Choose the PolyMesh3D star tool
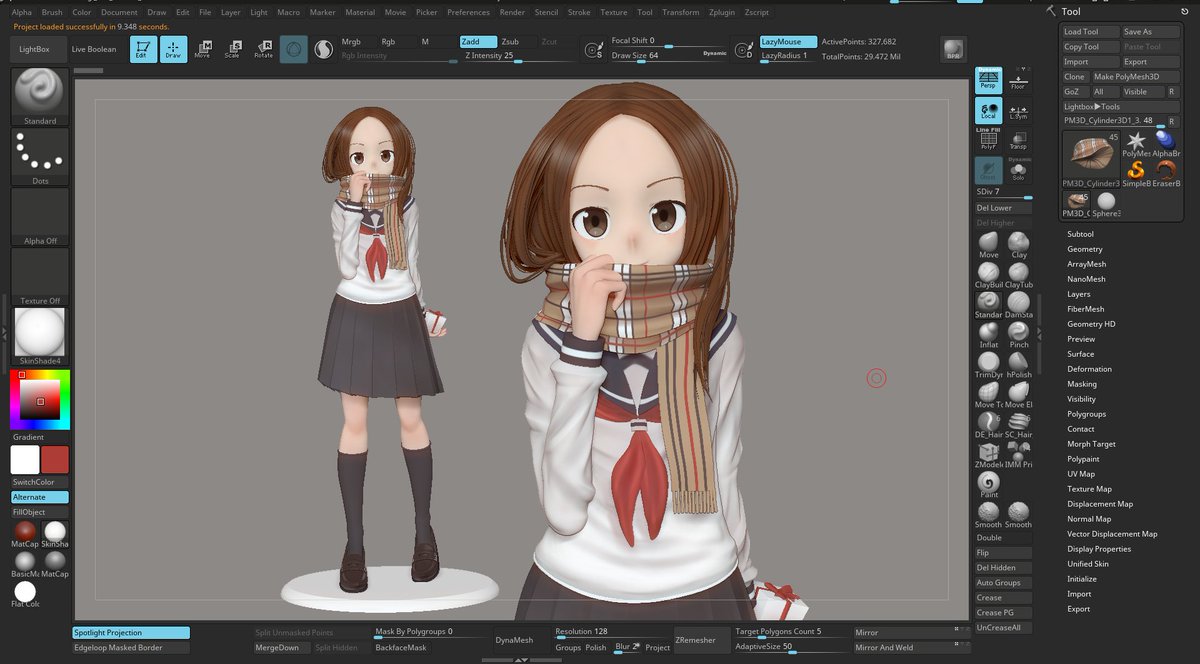 tap(1136, 144)
